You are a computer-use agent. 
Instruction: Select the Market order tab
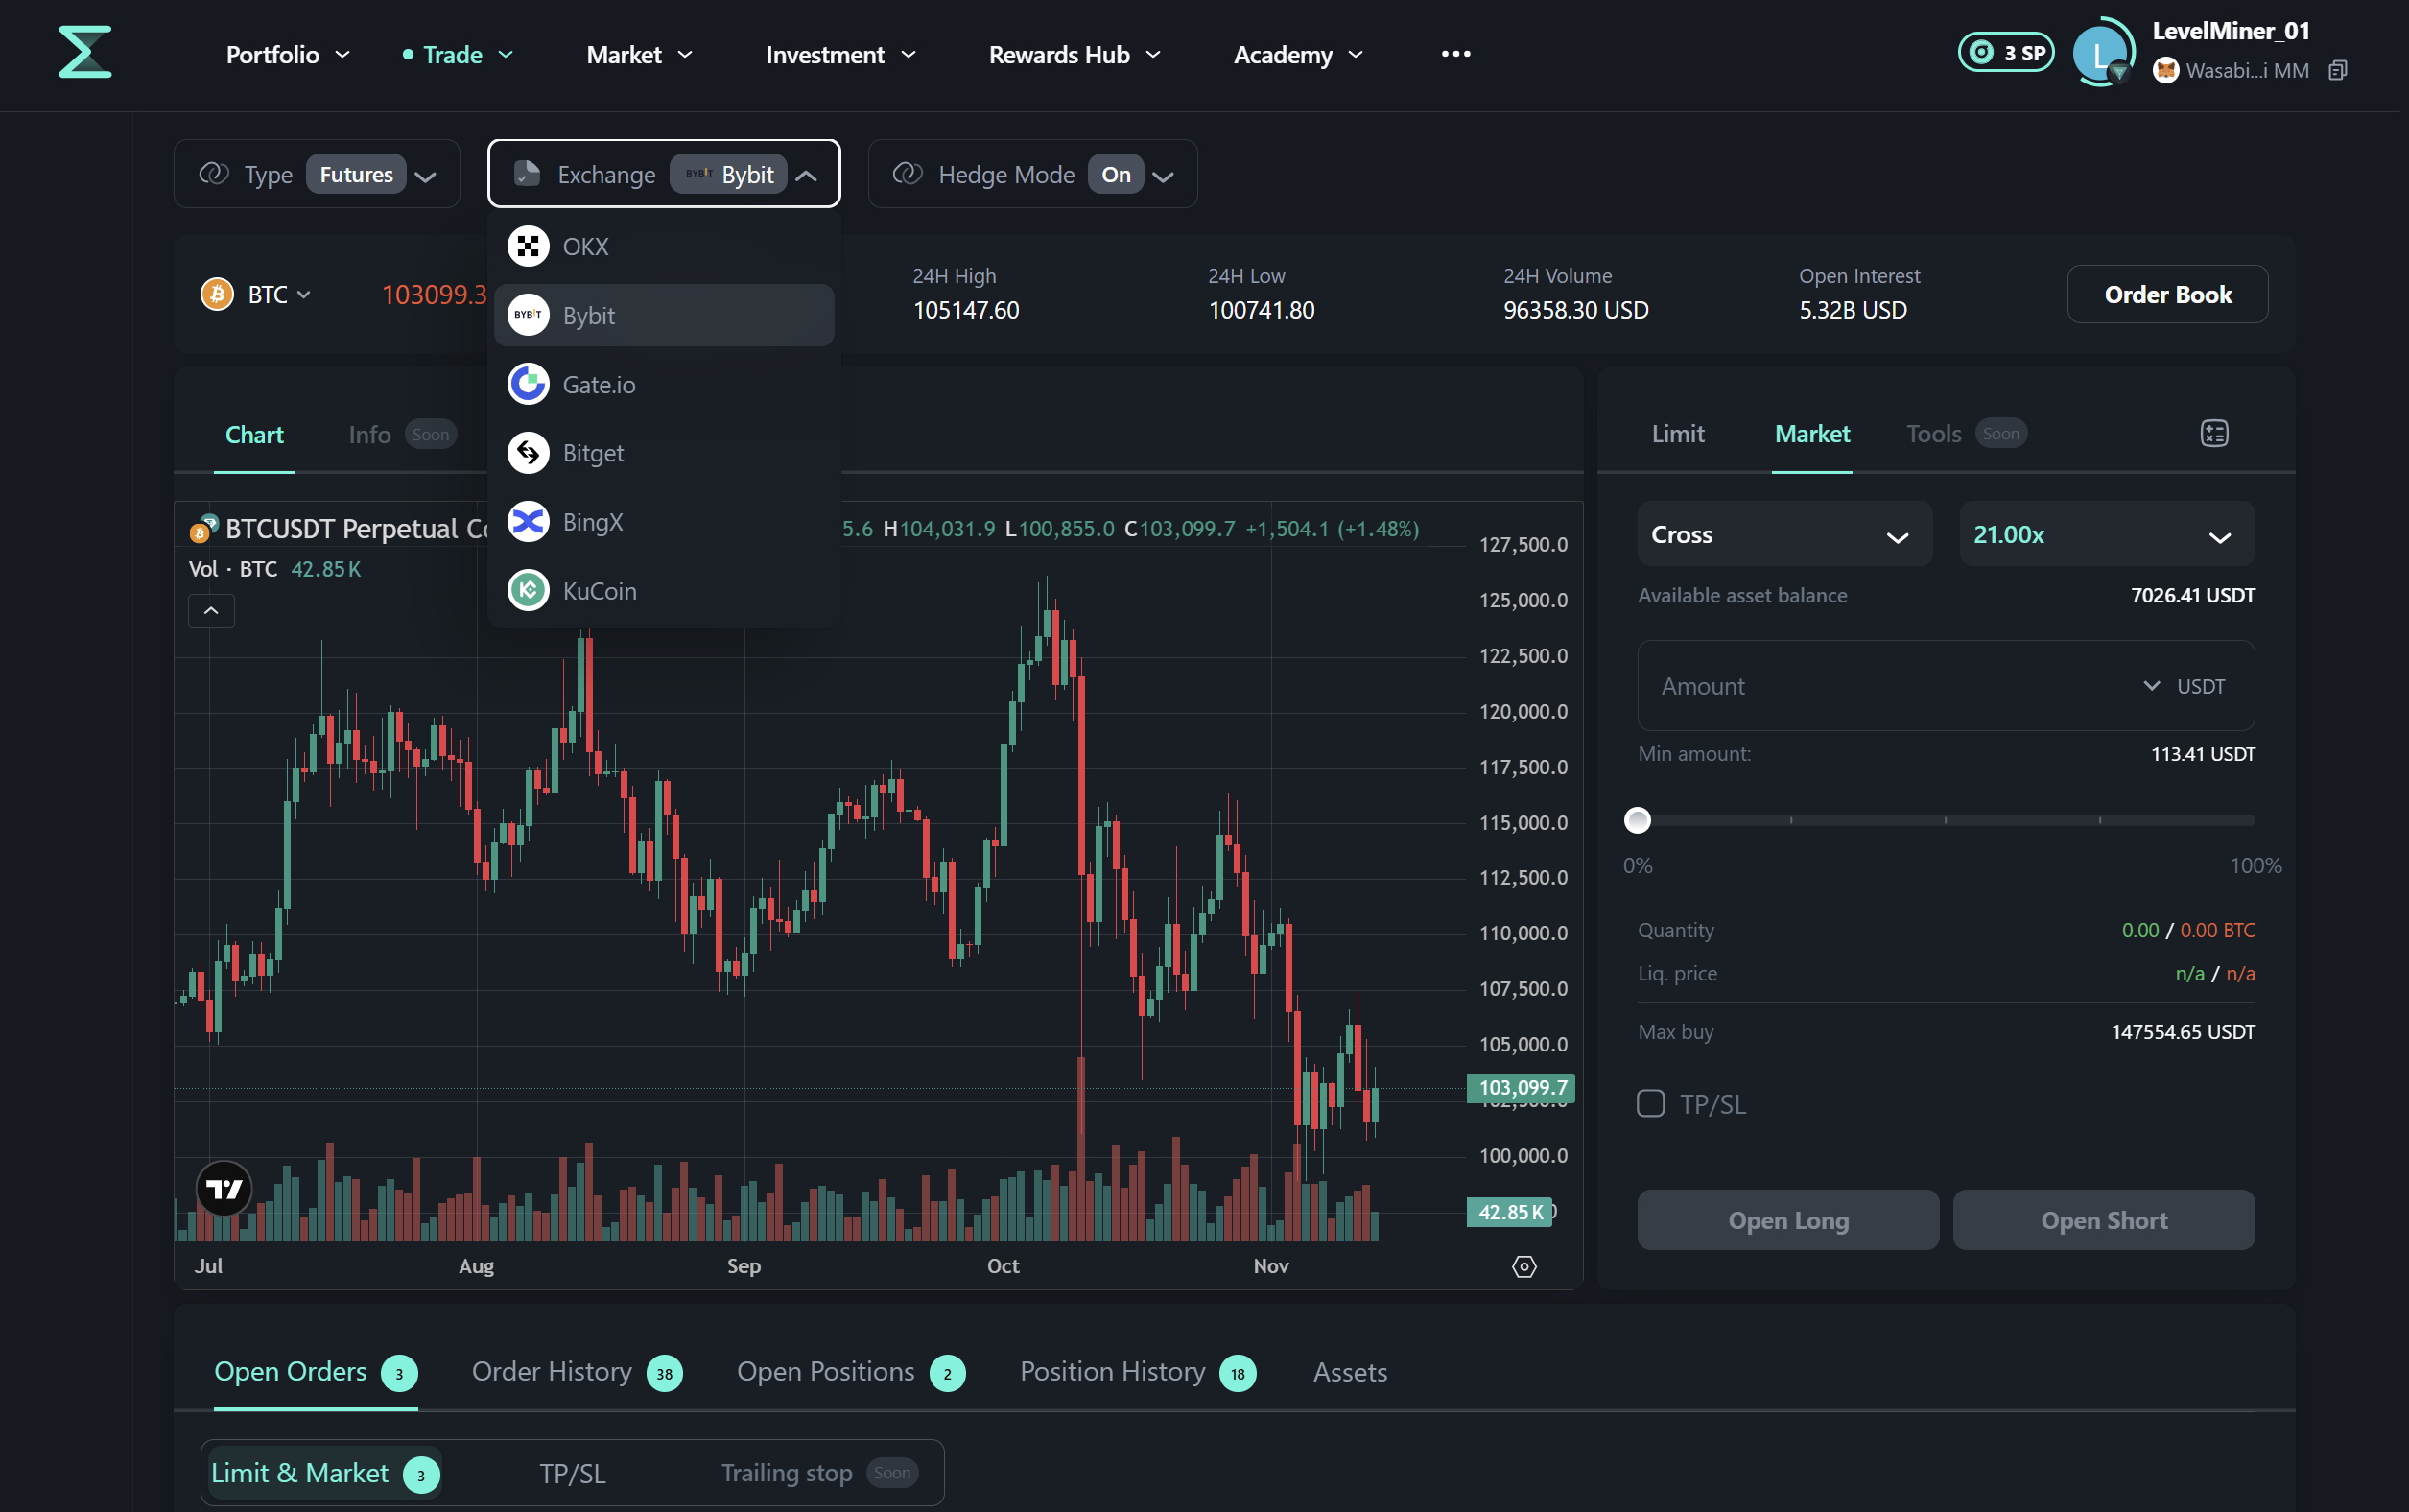pyautogui.click(x=1812, y=434)
